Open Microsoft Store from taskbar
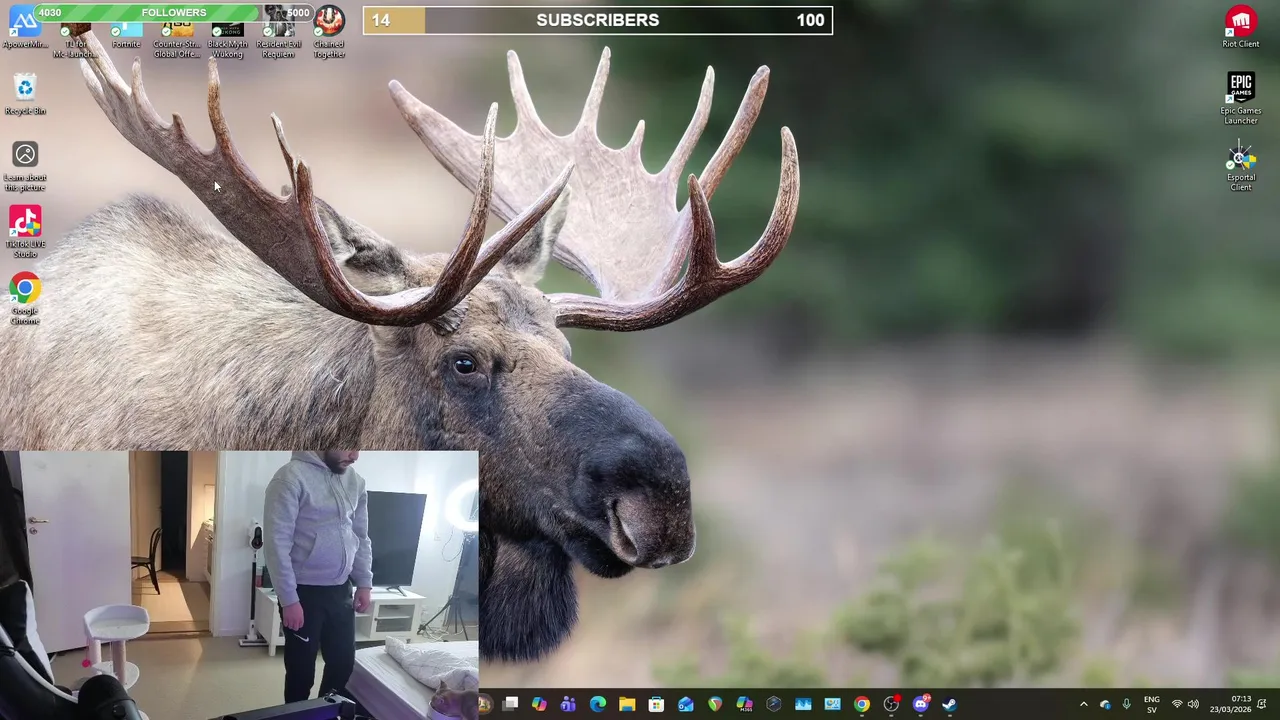Viewport: 1280px width, 720px height. pyautogui.click(x=656, y=705)
